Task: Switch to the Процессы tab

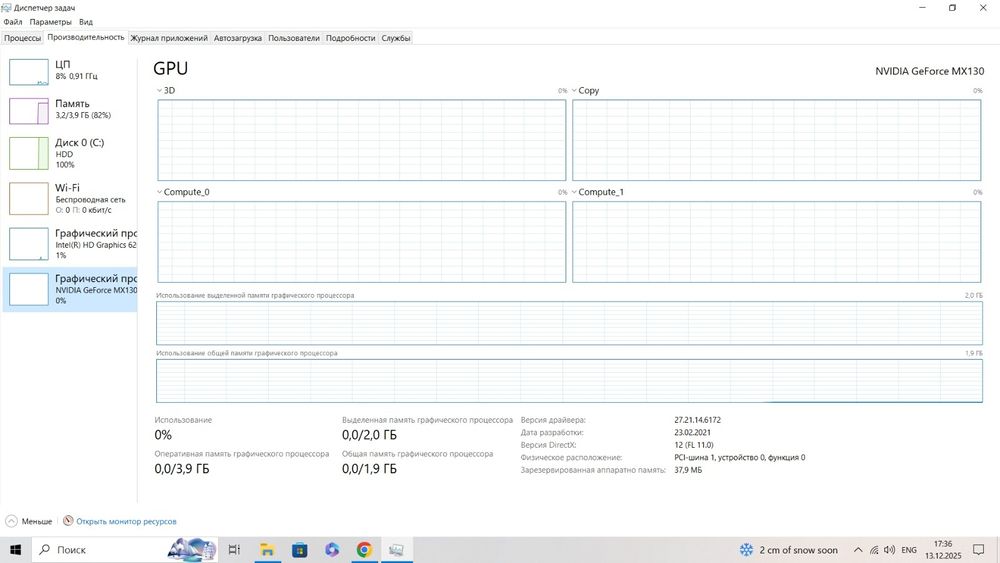Action: [22, 38]
